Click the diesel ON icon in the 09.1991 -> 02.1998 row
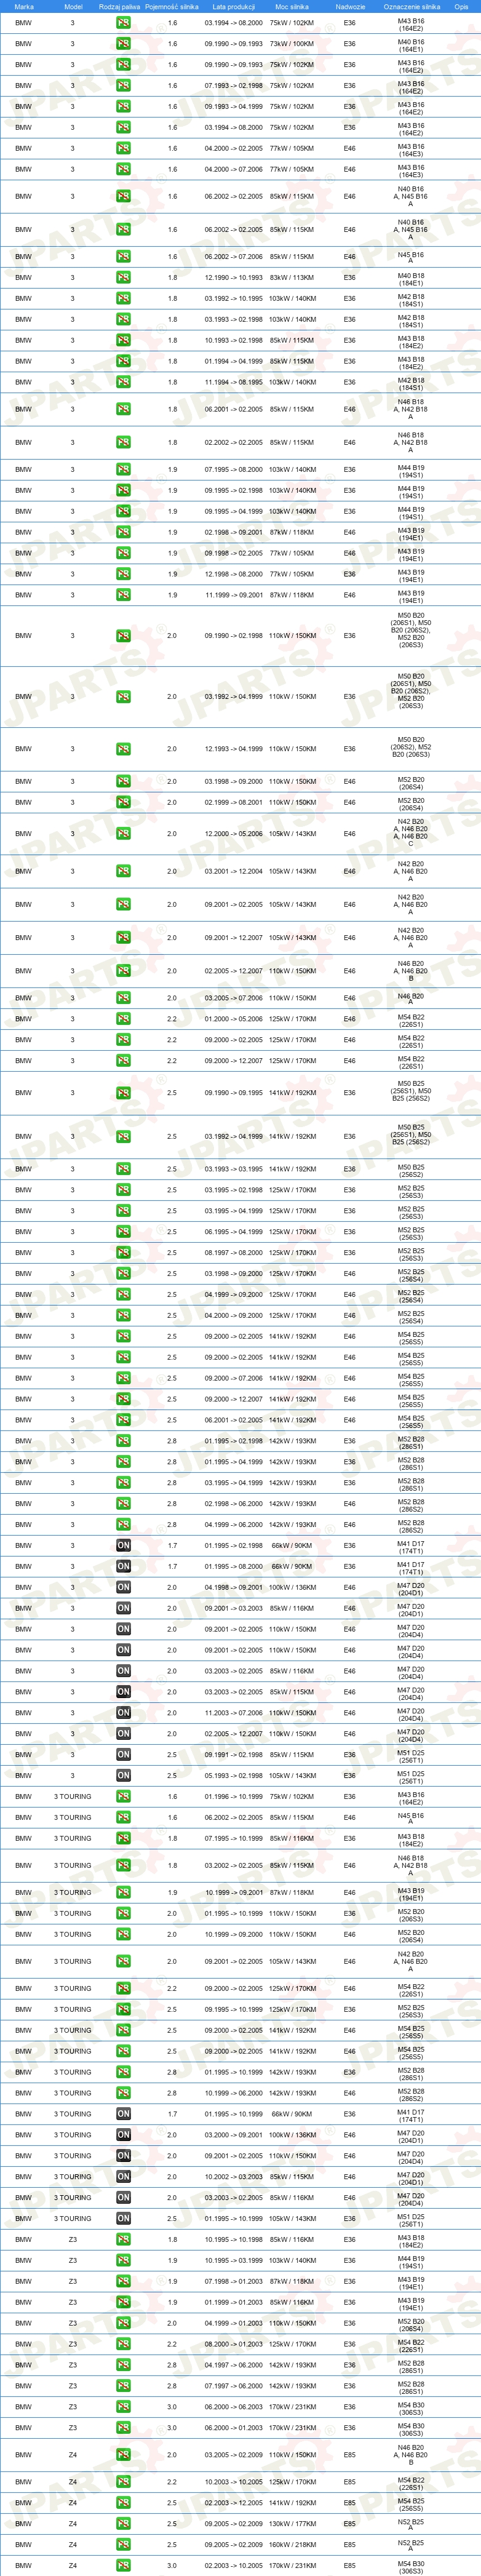Viewport: 481px width, 2576px height. pos(123,1755)
